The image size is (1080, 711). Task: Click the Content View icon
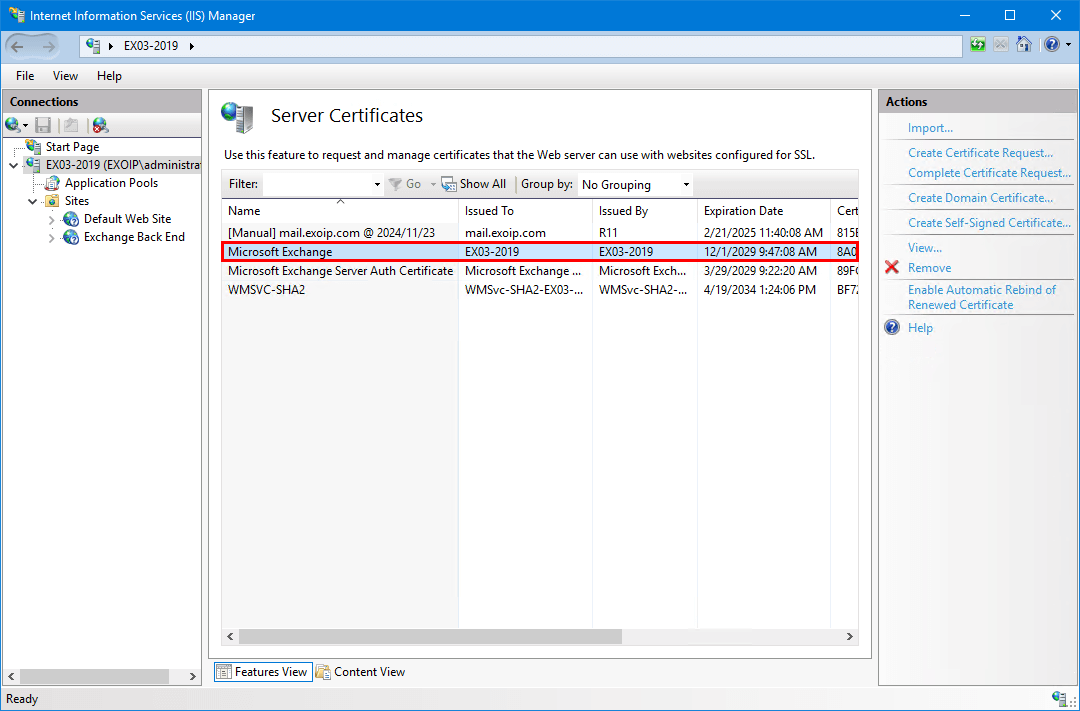tap(323, 672)
